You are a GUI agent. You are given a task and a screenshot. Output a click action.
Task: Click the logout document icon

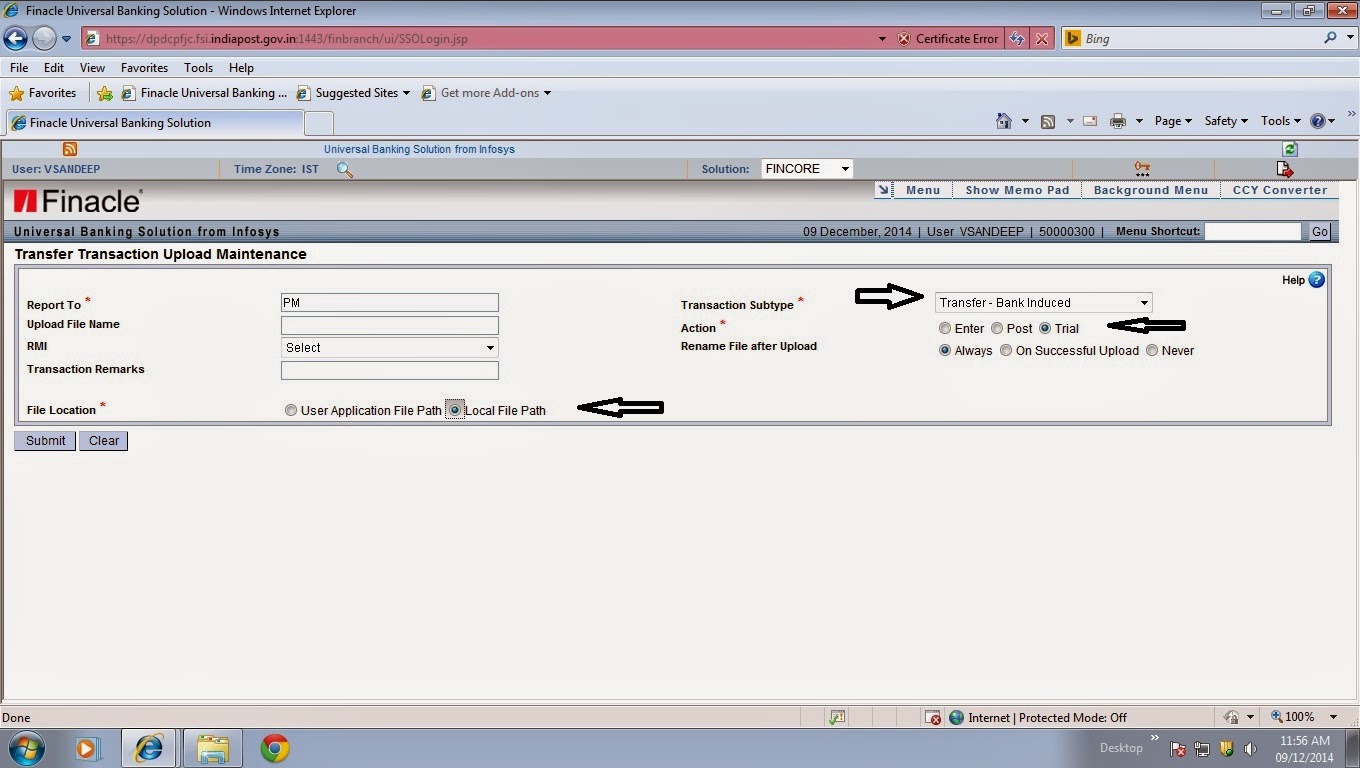point(1284,169)
